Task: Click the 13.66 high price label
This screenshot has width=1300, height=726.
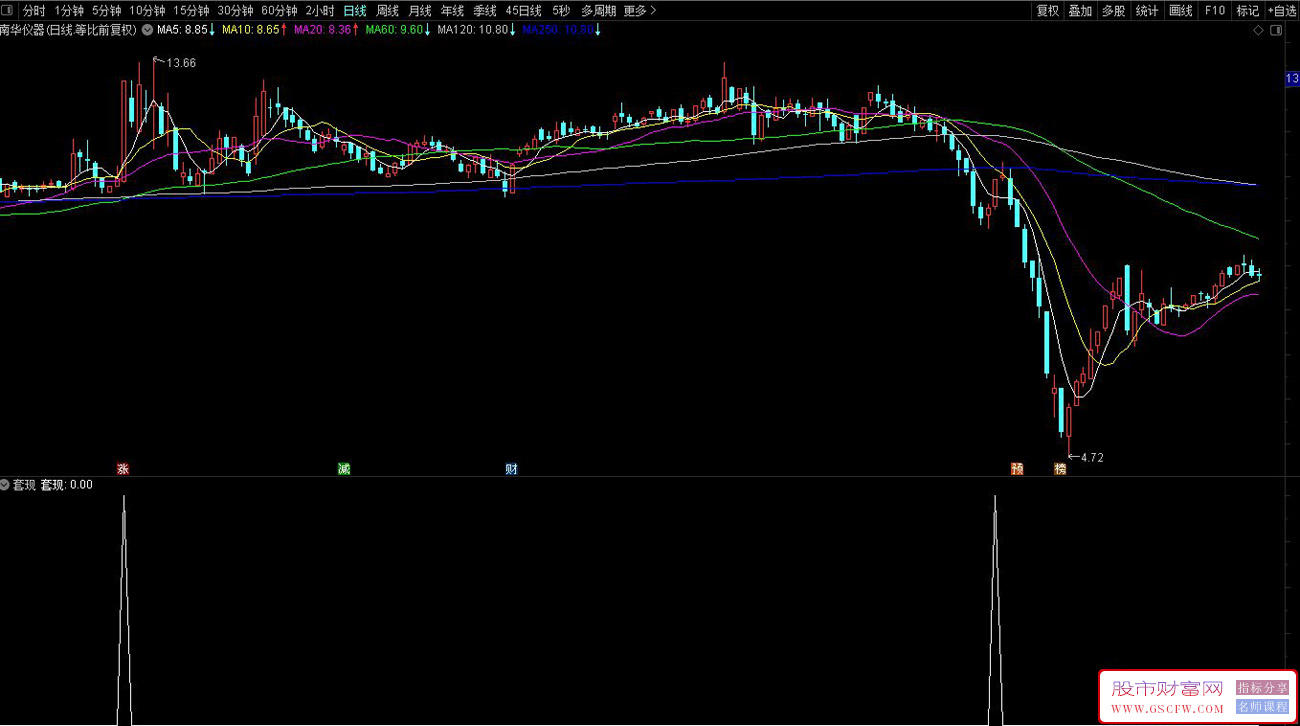Action: (x=180, y=63)
